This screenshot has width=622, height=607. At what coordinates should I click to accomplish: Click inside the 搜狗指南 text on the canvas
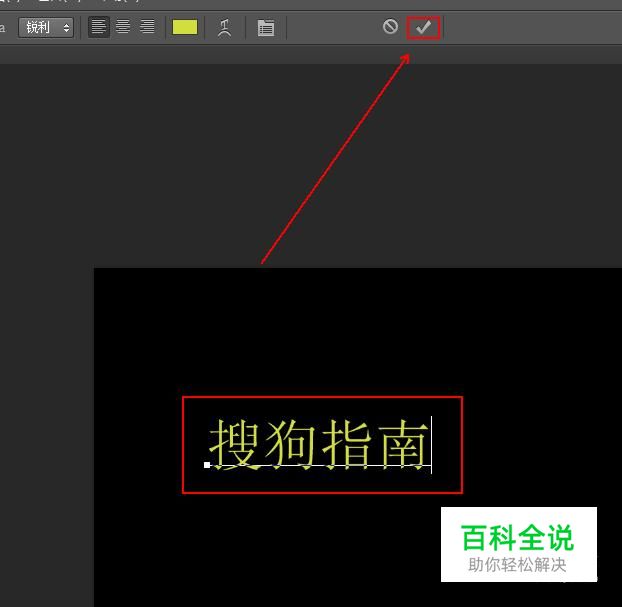click(319, 444)
